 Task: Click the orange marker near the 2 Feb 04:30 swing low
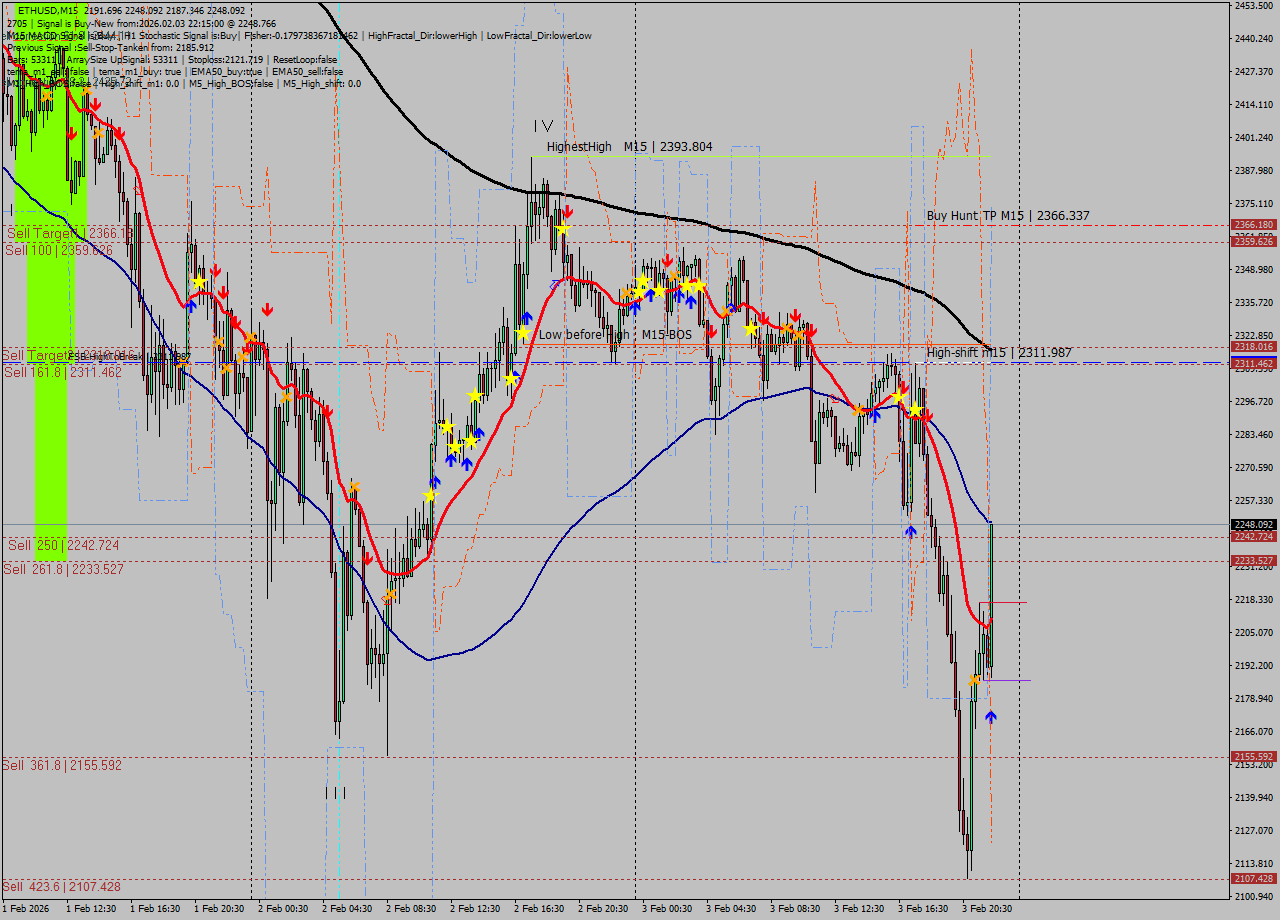[x=390, y=594]
